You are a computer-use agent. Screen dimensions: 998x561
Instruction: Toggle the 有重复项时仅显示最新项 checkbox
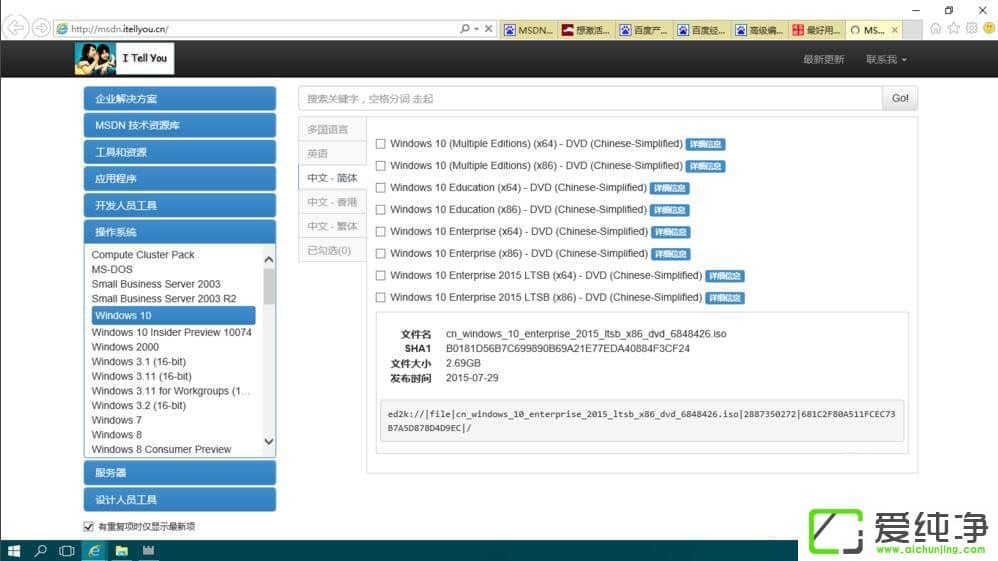coord(88,526)
